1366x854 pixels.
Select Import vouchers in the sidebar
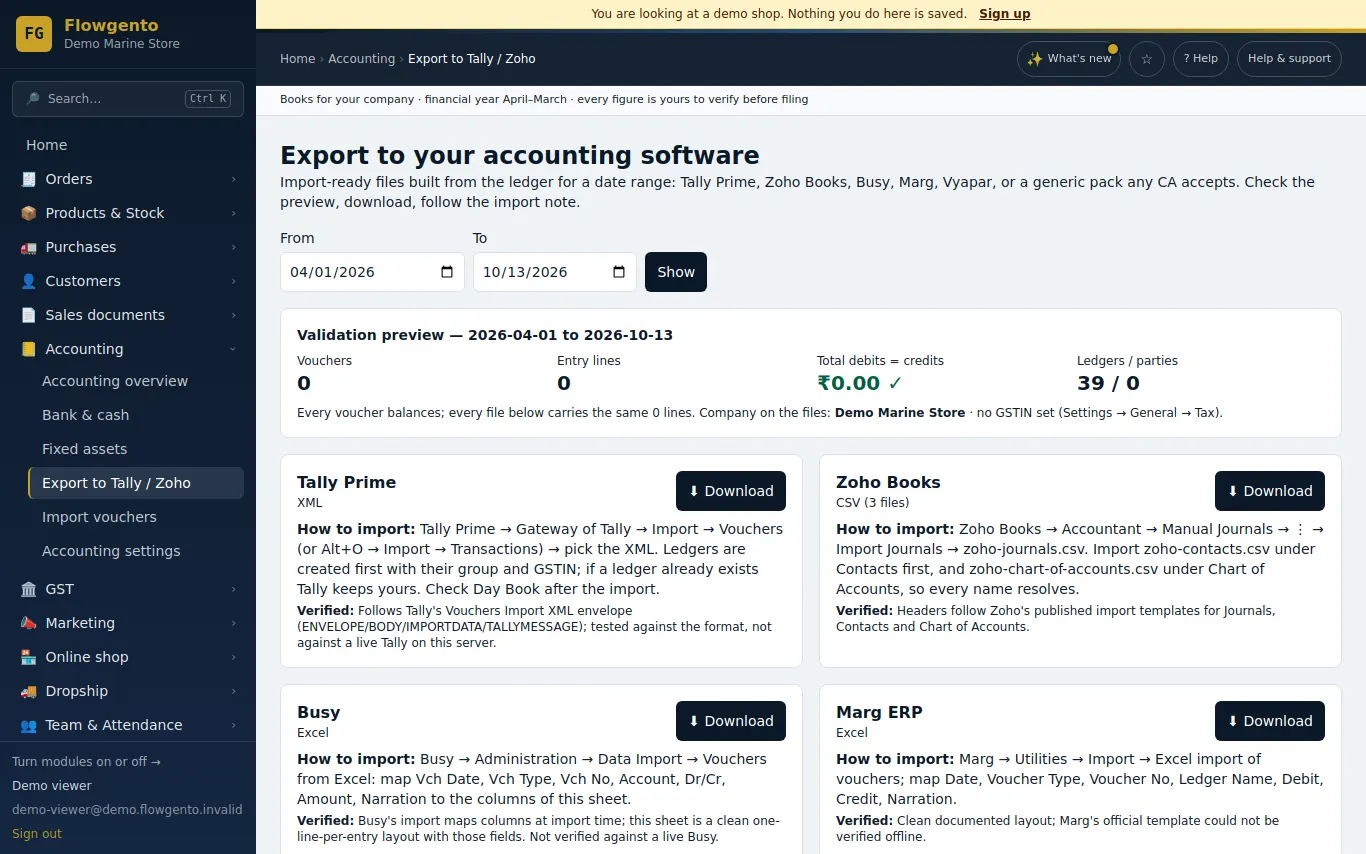pos(136,517)
